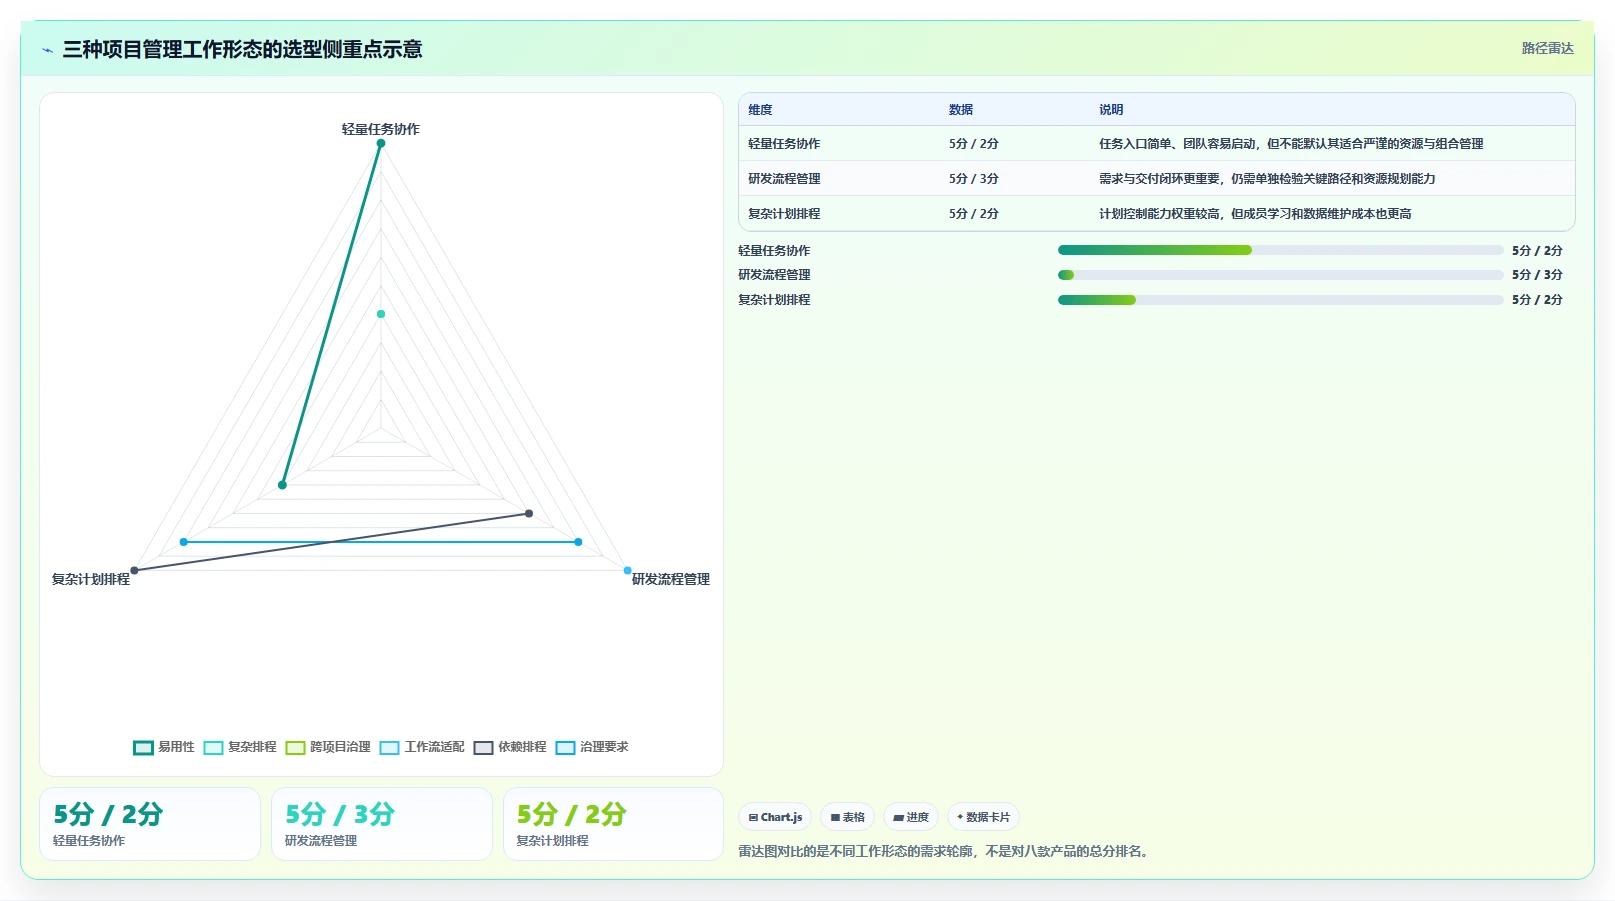Viewport: 1615px width, 901px height.
Task: Click the 数据 column header
Action: [x=961, y=110]
